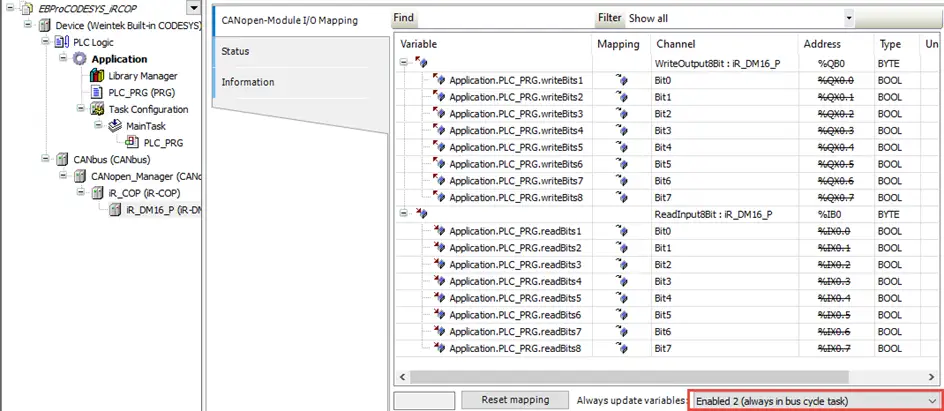
Task: Click mapping icon for writeBits1 row
Action: [621, 80]
